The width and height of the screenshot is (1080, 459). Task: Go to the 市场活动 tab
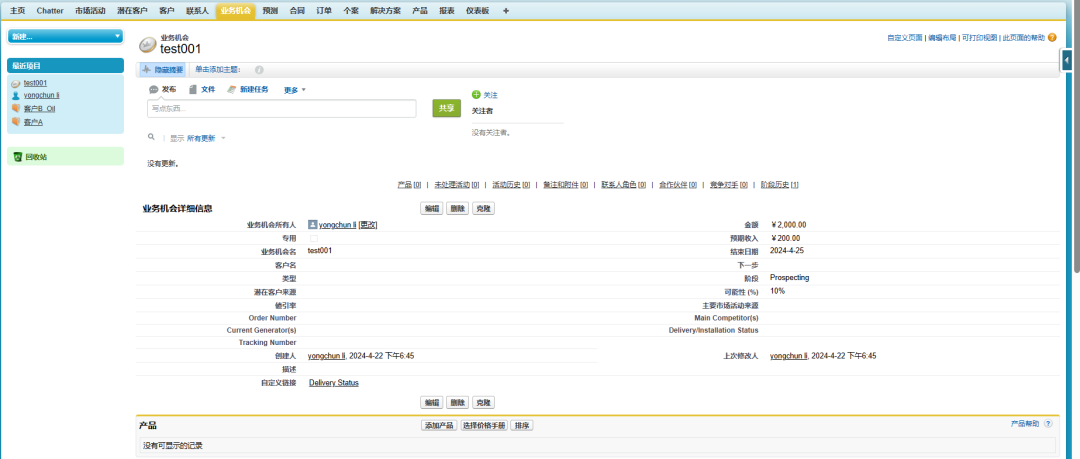[x=90, y=11]
